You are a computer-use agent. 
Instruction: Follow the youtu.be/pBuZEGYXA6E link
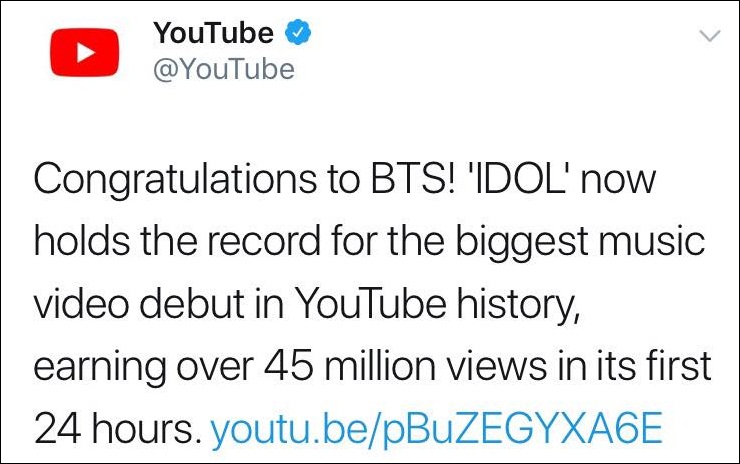(x=437, y=428)
